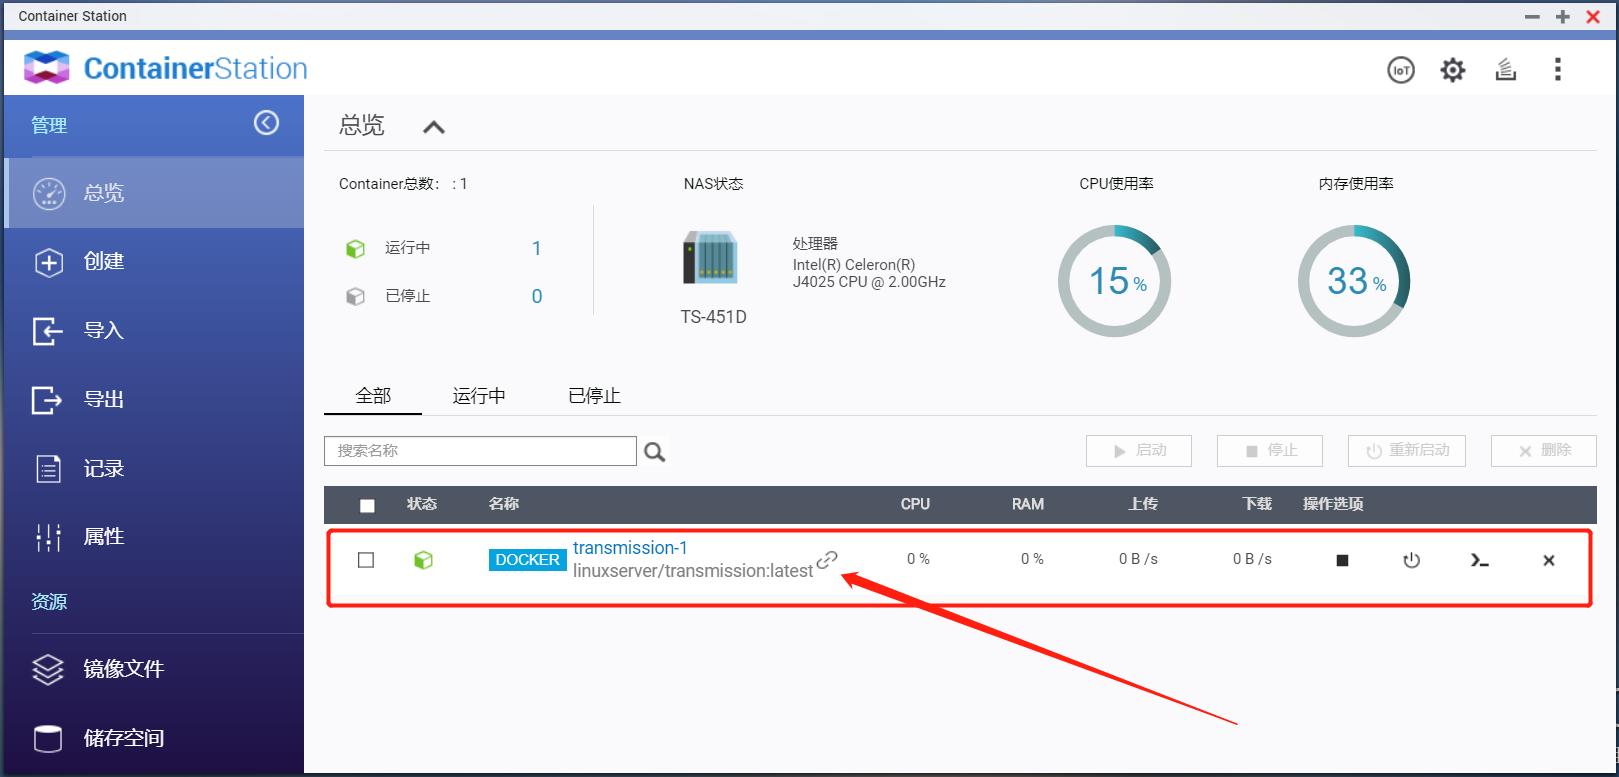The height and width of the screenshot is (777, 1619).
Task: Click the 搜索名称 search field
Action: [x=480, y=451]
